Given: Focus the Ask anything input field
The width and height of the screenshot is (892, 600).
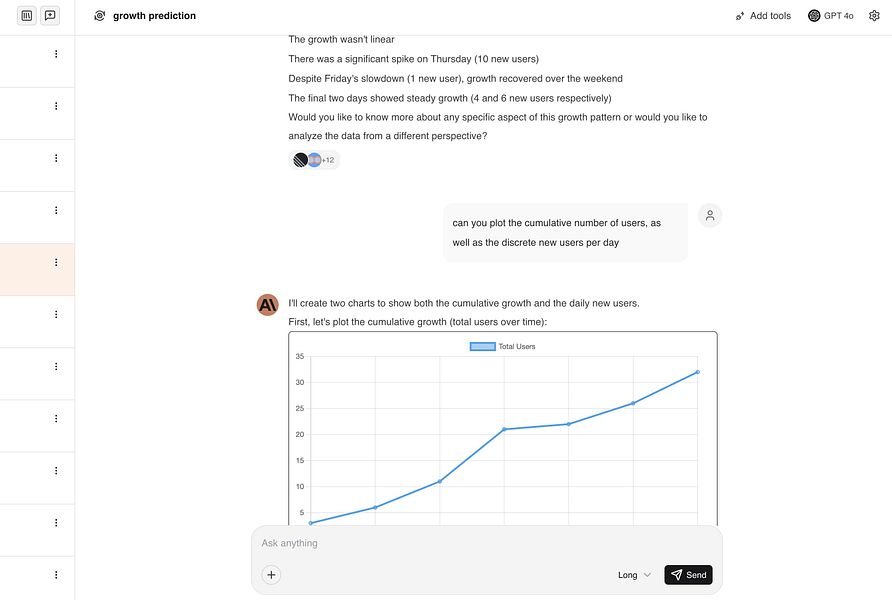Looking at the screenshot, I should coord(485,543).
